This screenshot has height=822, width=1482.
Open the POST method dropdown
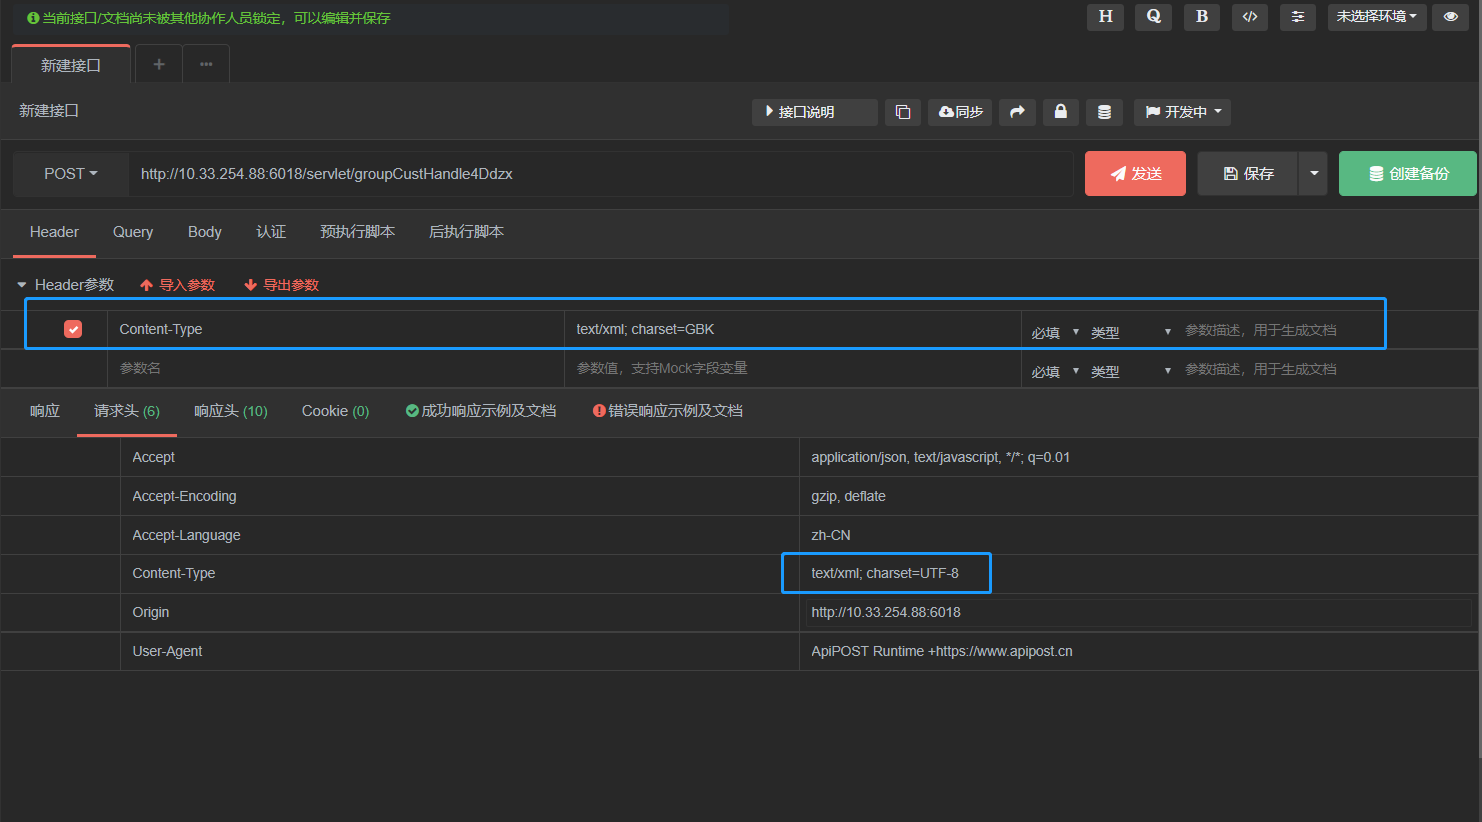click(71, 174)
